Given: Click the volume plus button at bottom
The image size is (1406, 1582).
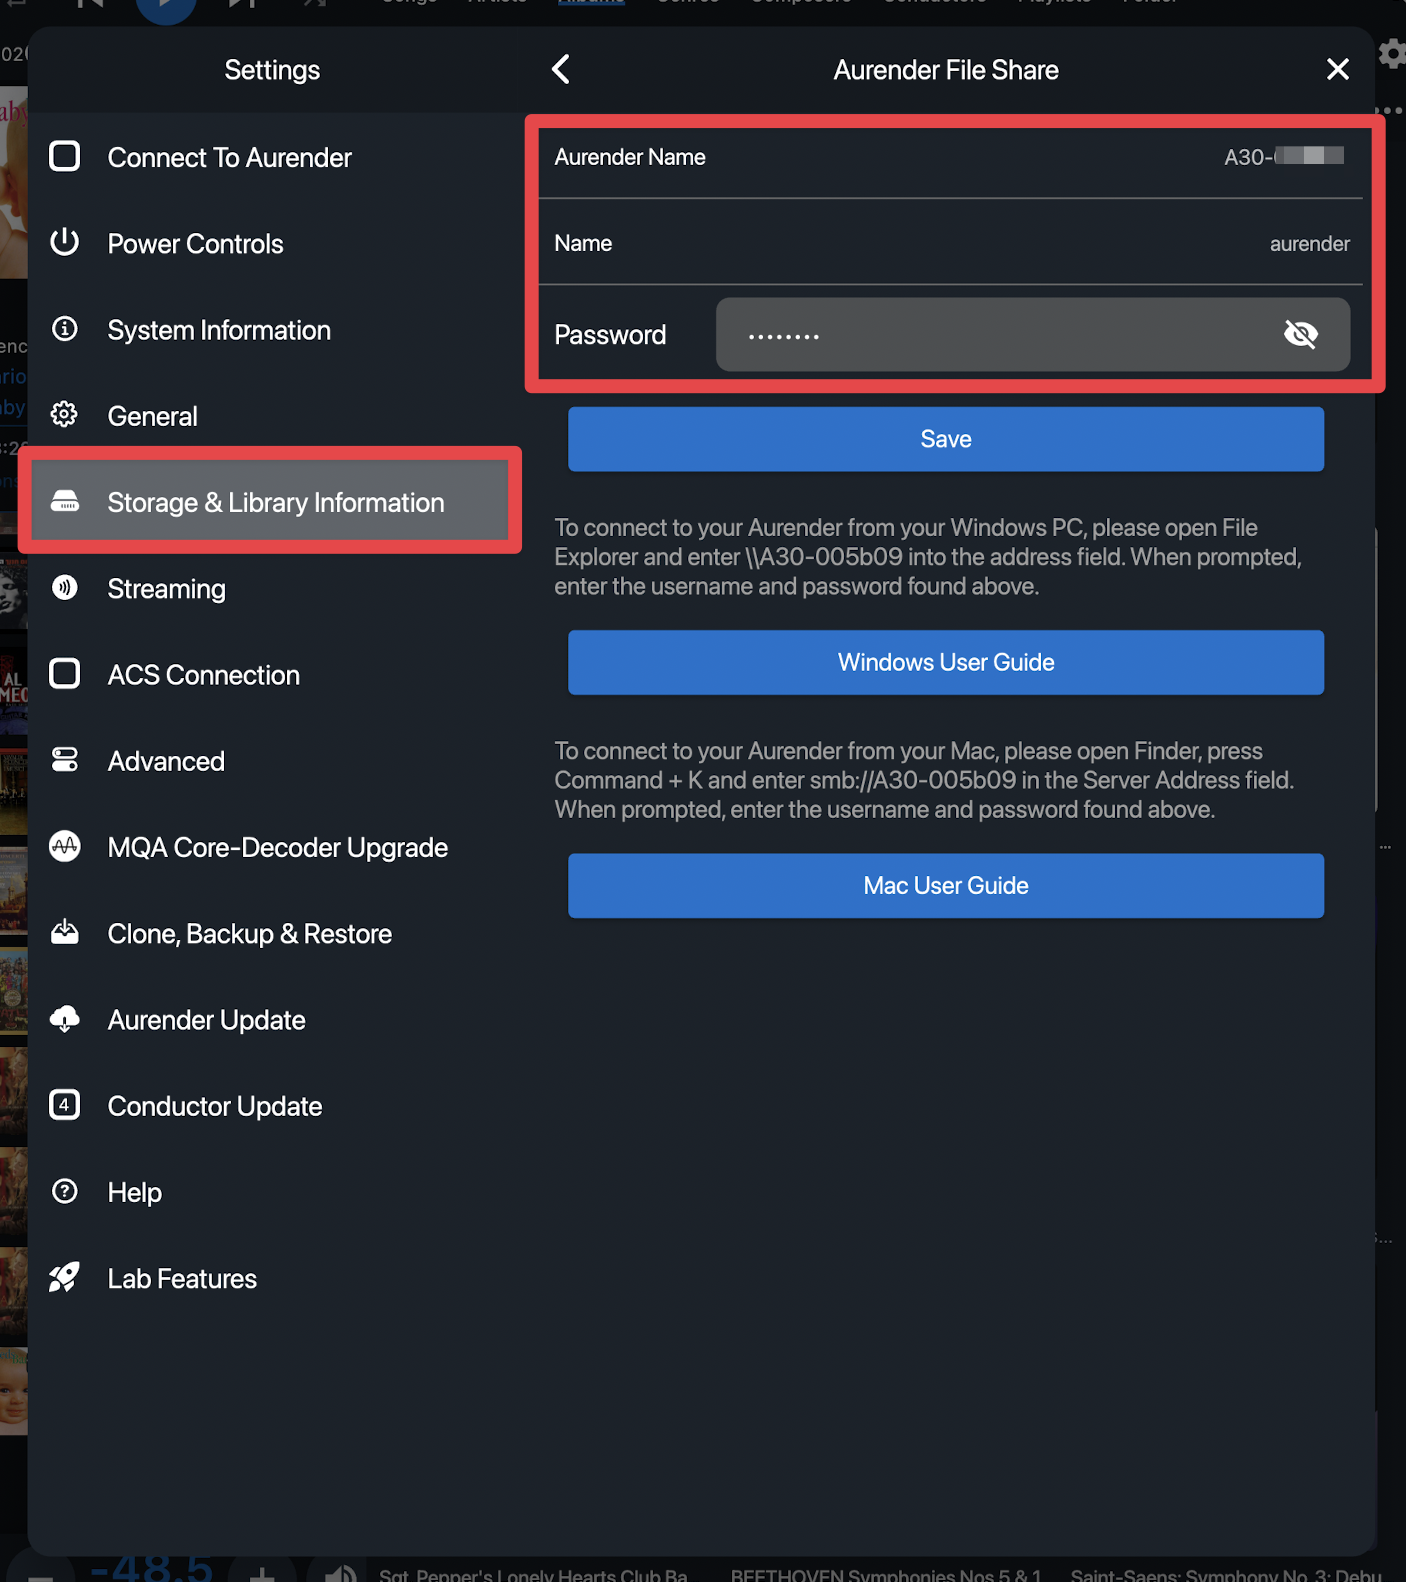Looking at the screenshot, I should pos(262,1573).
